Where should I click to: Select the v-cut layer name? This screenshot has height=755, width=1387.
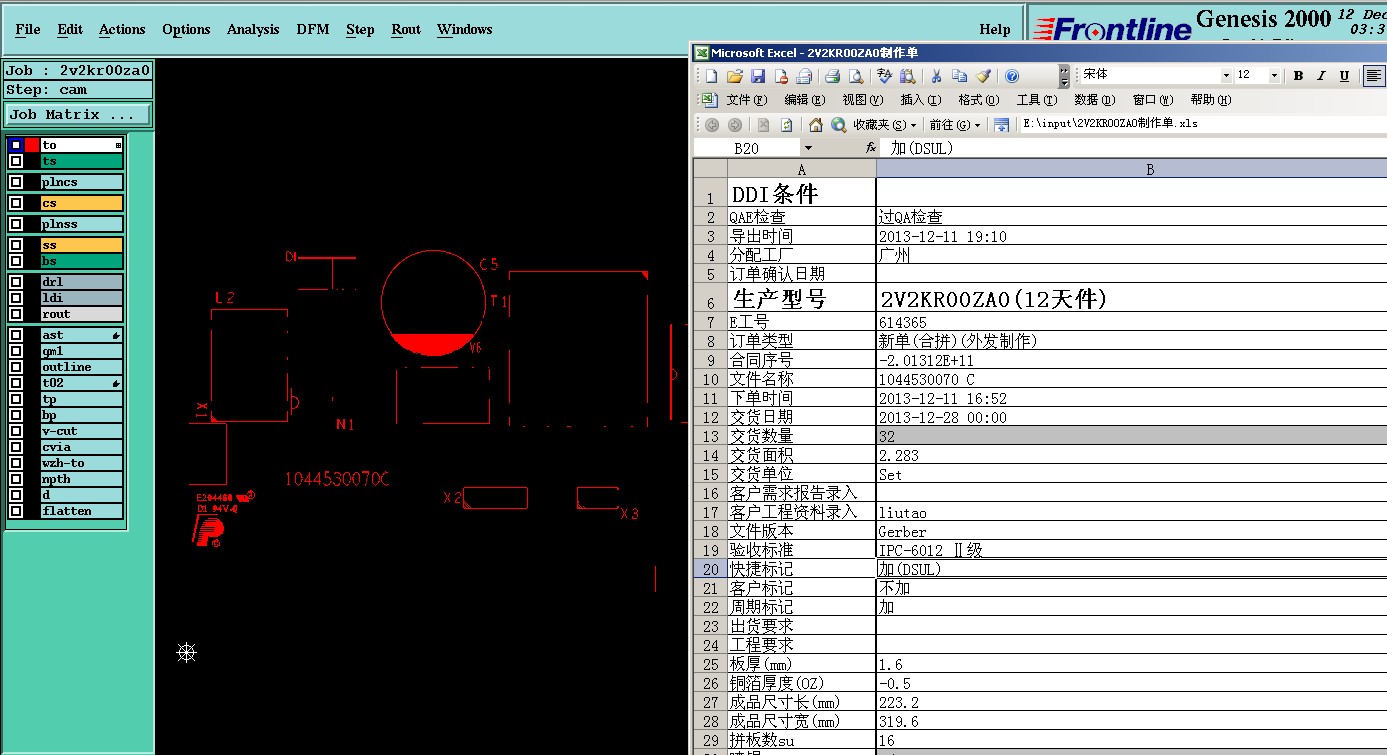click(82, 431)
